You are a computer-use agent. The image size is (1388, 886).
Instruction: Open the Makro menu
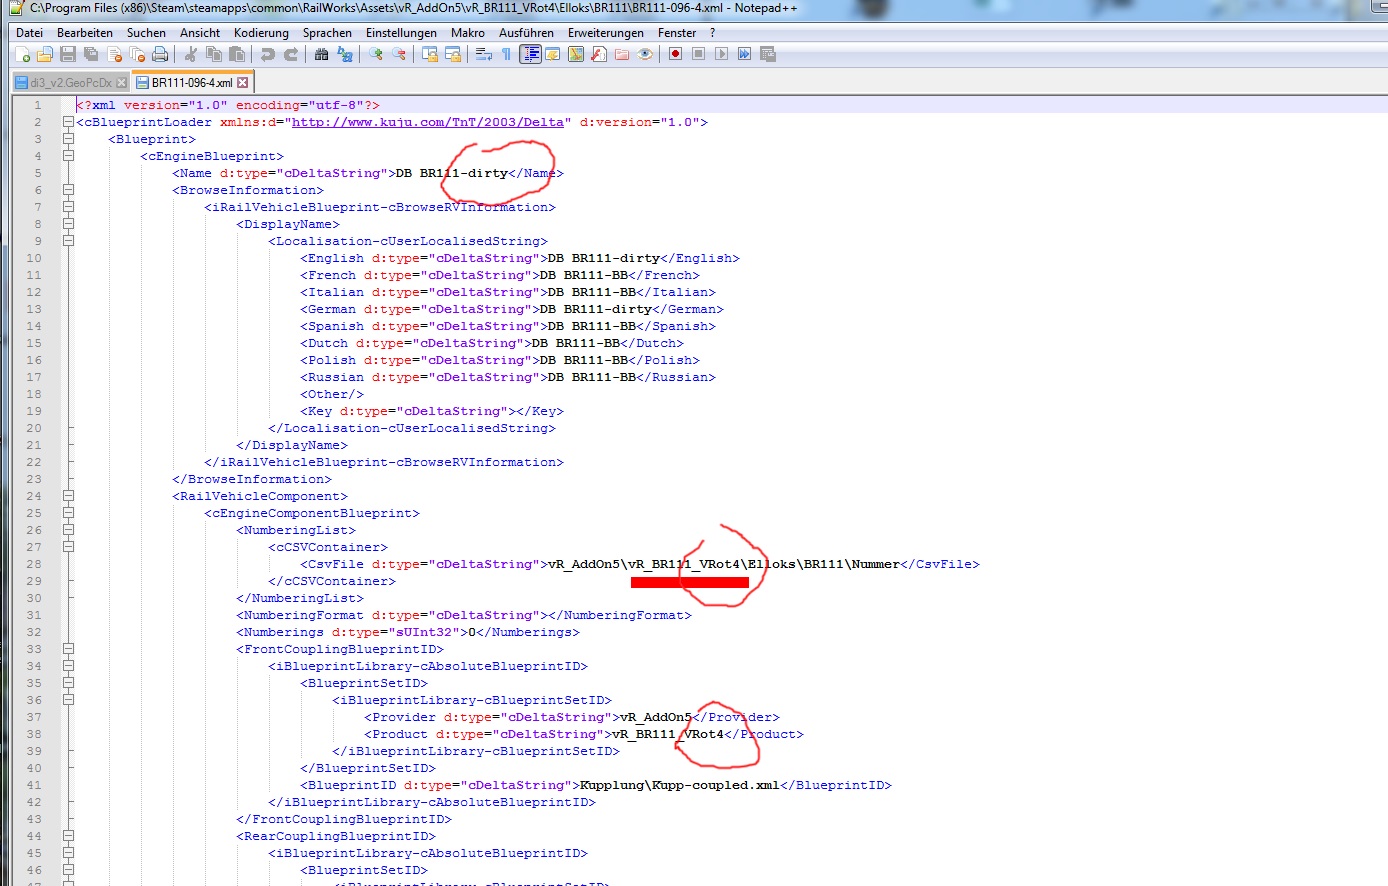pos(468,33)
